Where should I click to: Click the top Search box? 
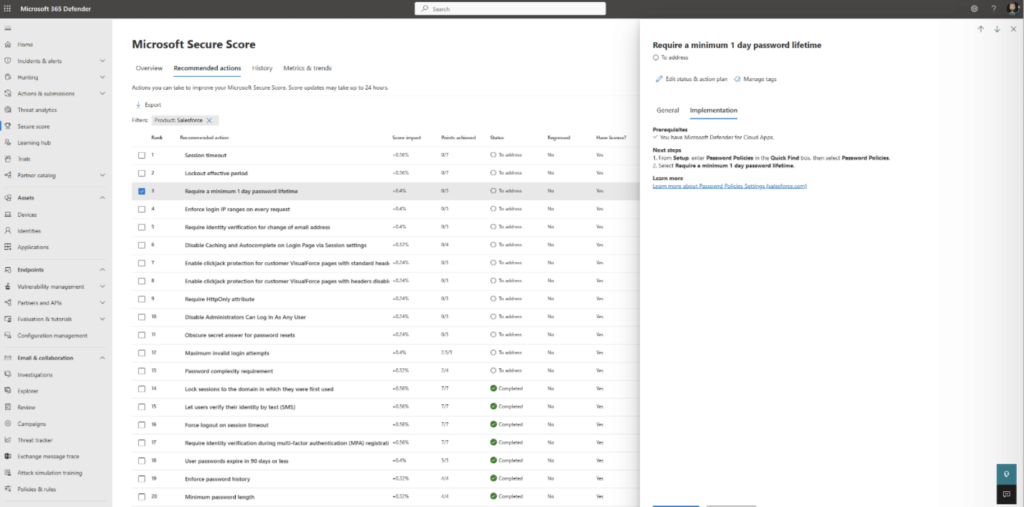tap(510, 8)
